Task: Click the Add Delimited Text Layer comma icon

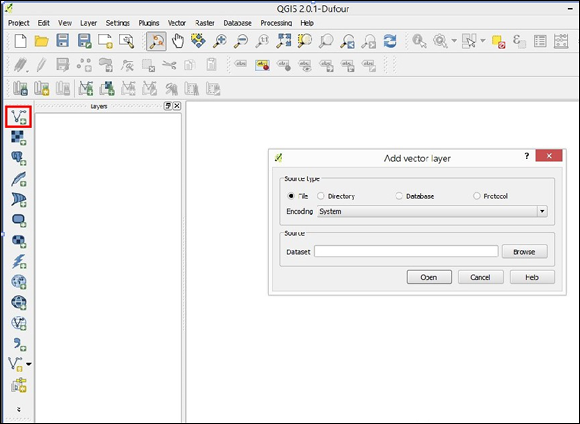Action: (19, 344)
